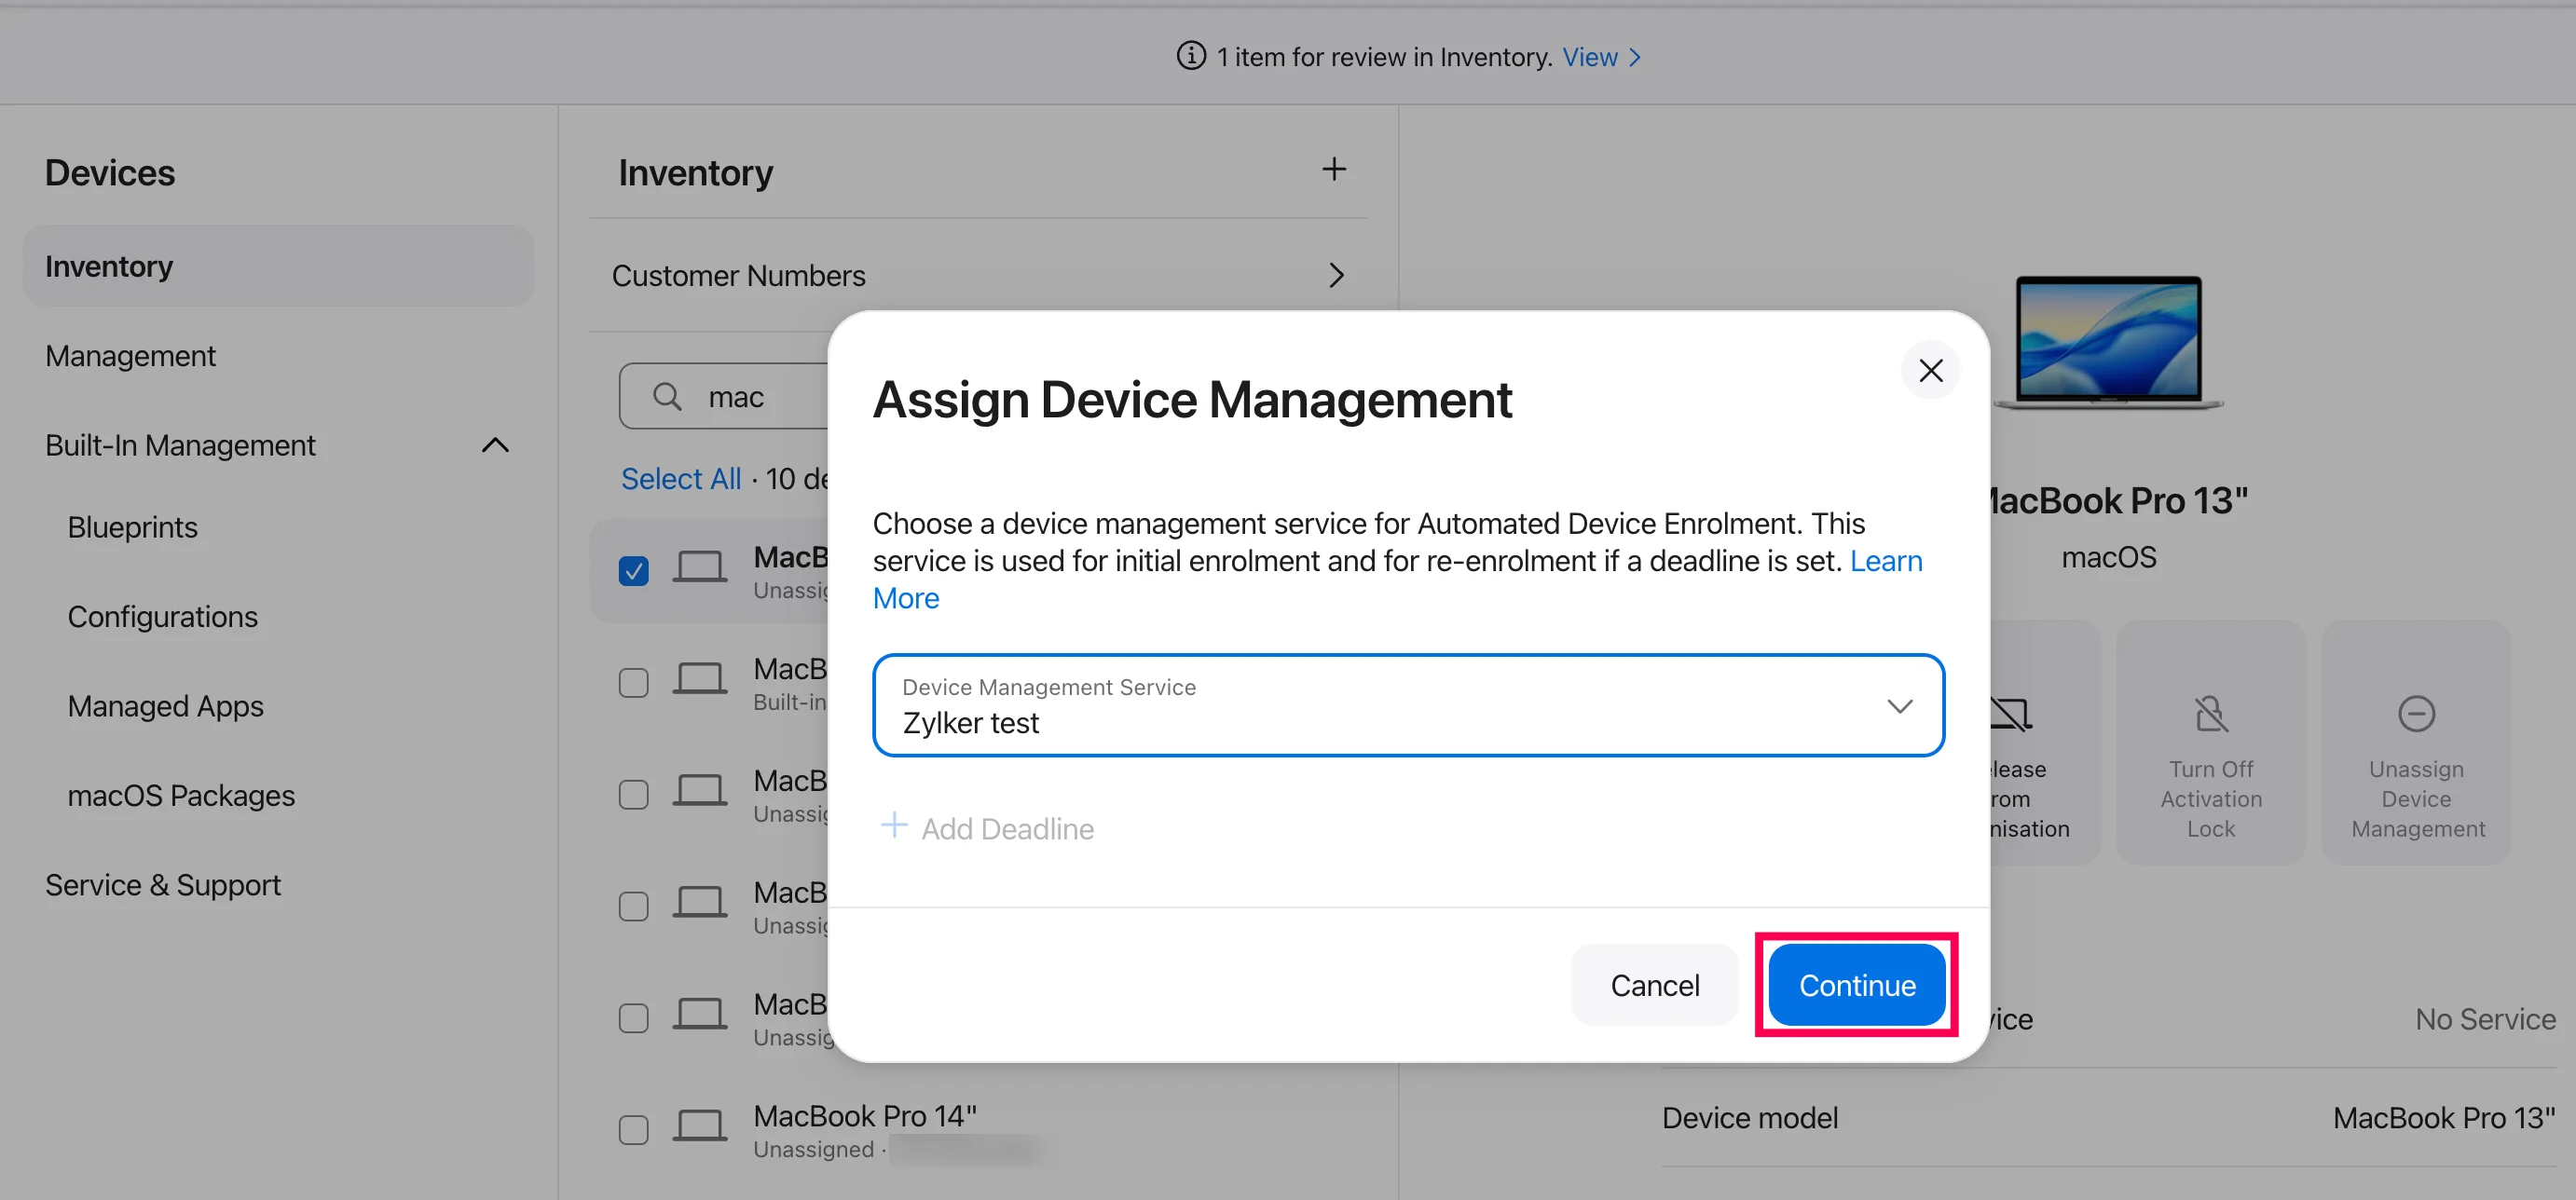Click the No Service value text

(2485, 1019)
